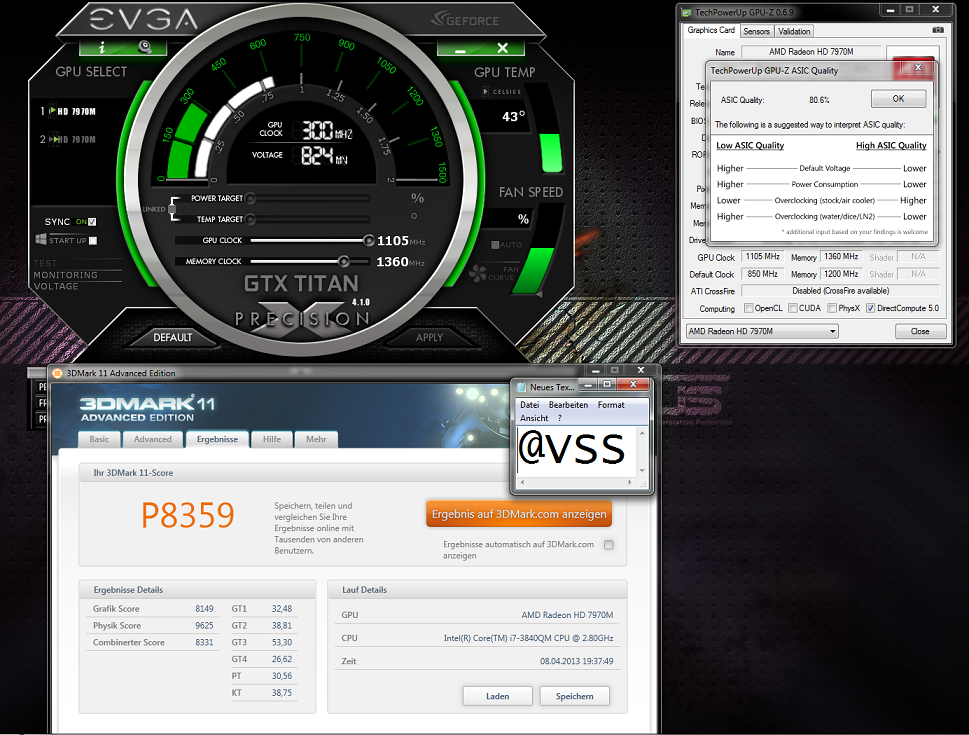Switch to the Advanced tab in 3DMark
This screenshot has width=969, height=735.
tap(153, 440)
